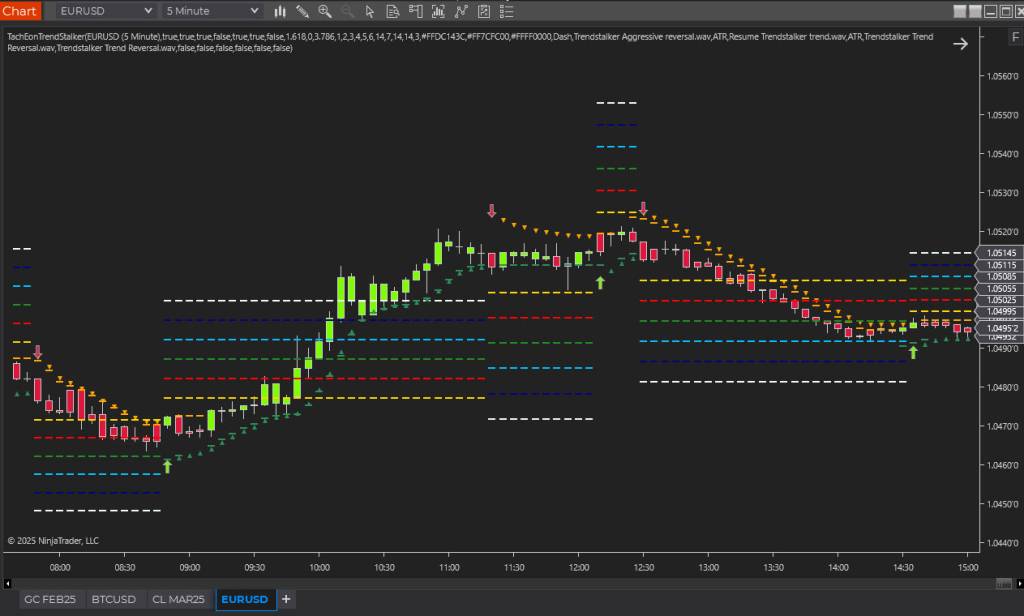Screen dimensions: 1024x616
Task: Select the drawing tools pencil icon
Action: (302, 12)
